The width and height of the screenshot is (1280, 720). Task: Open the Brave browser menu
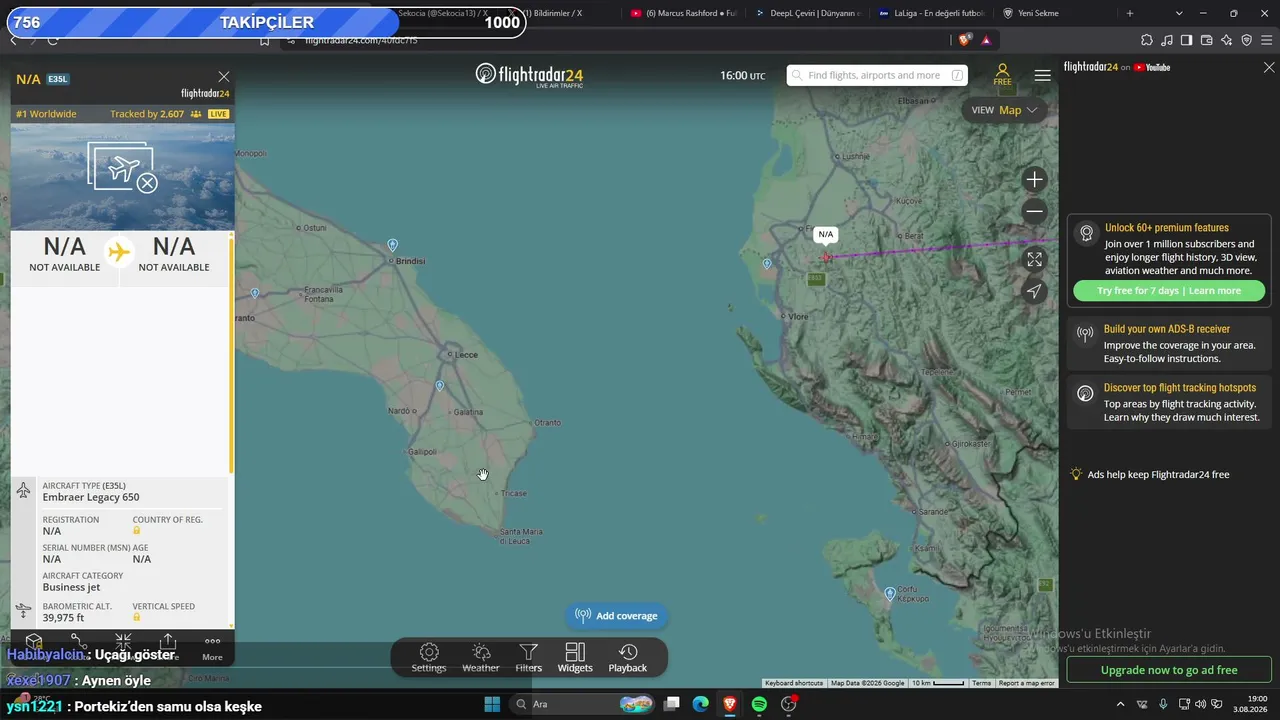tap(1266, 40)
